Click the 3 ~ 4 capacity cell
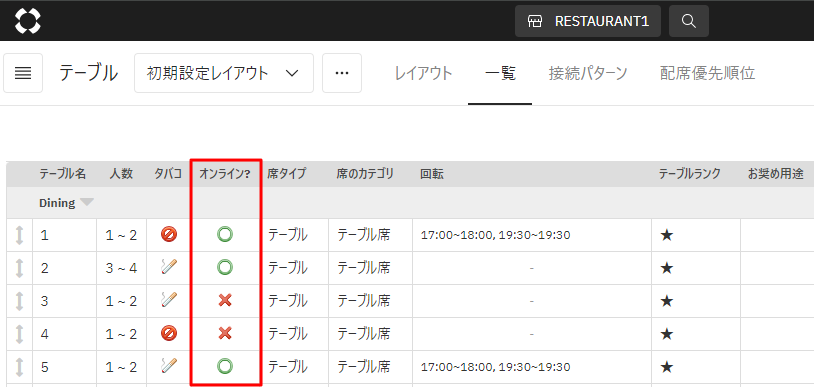 [x=121, y=268]
